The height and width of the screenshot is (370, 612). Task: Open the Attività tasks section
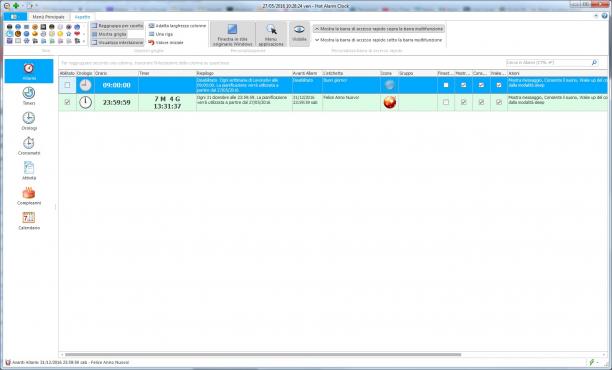[x=29, y=171]
